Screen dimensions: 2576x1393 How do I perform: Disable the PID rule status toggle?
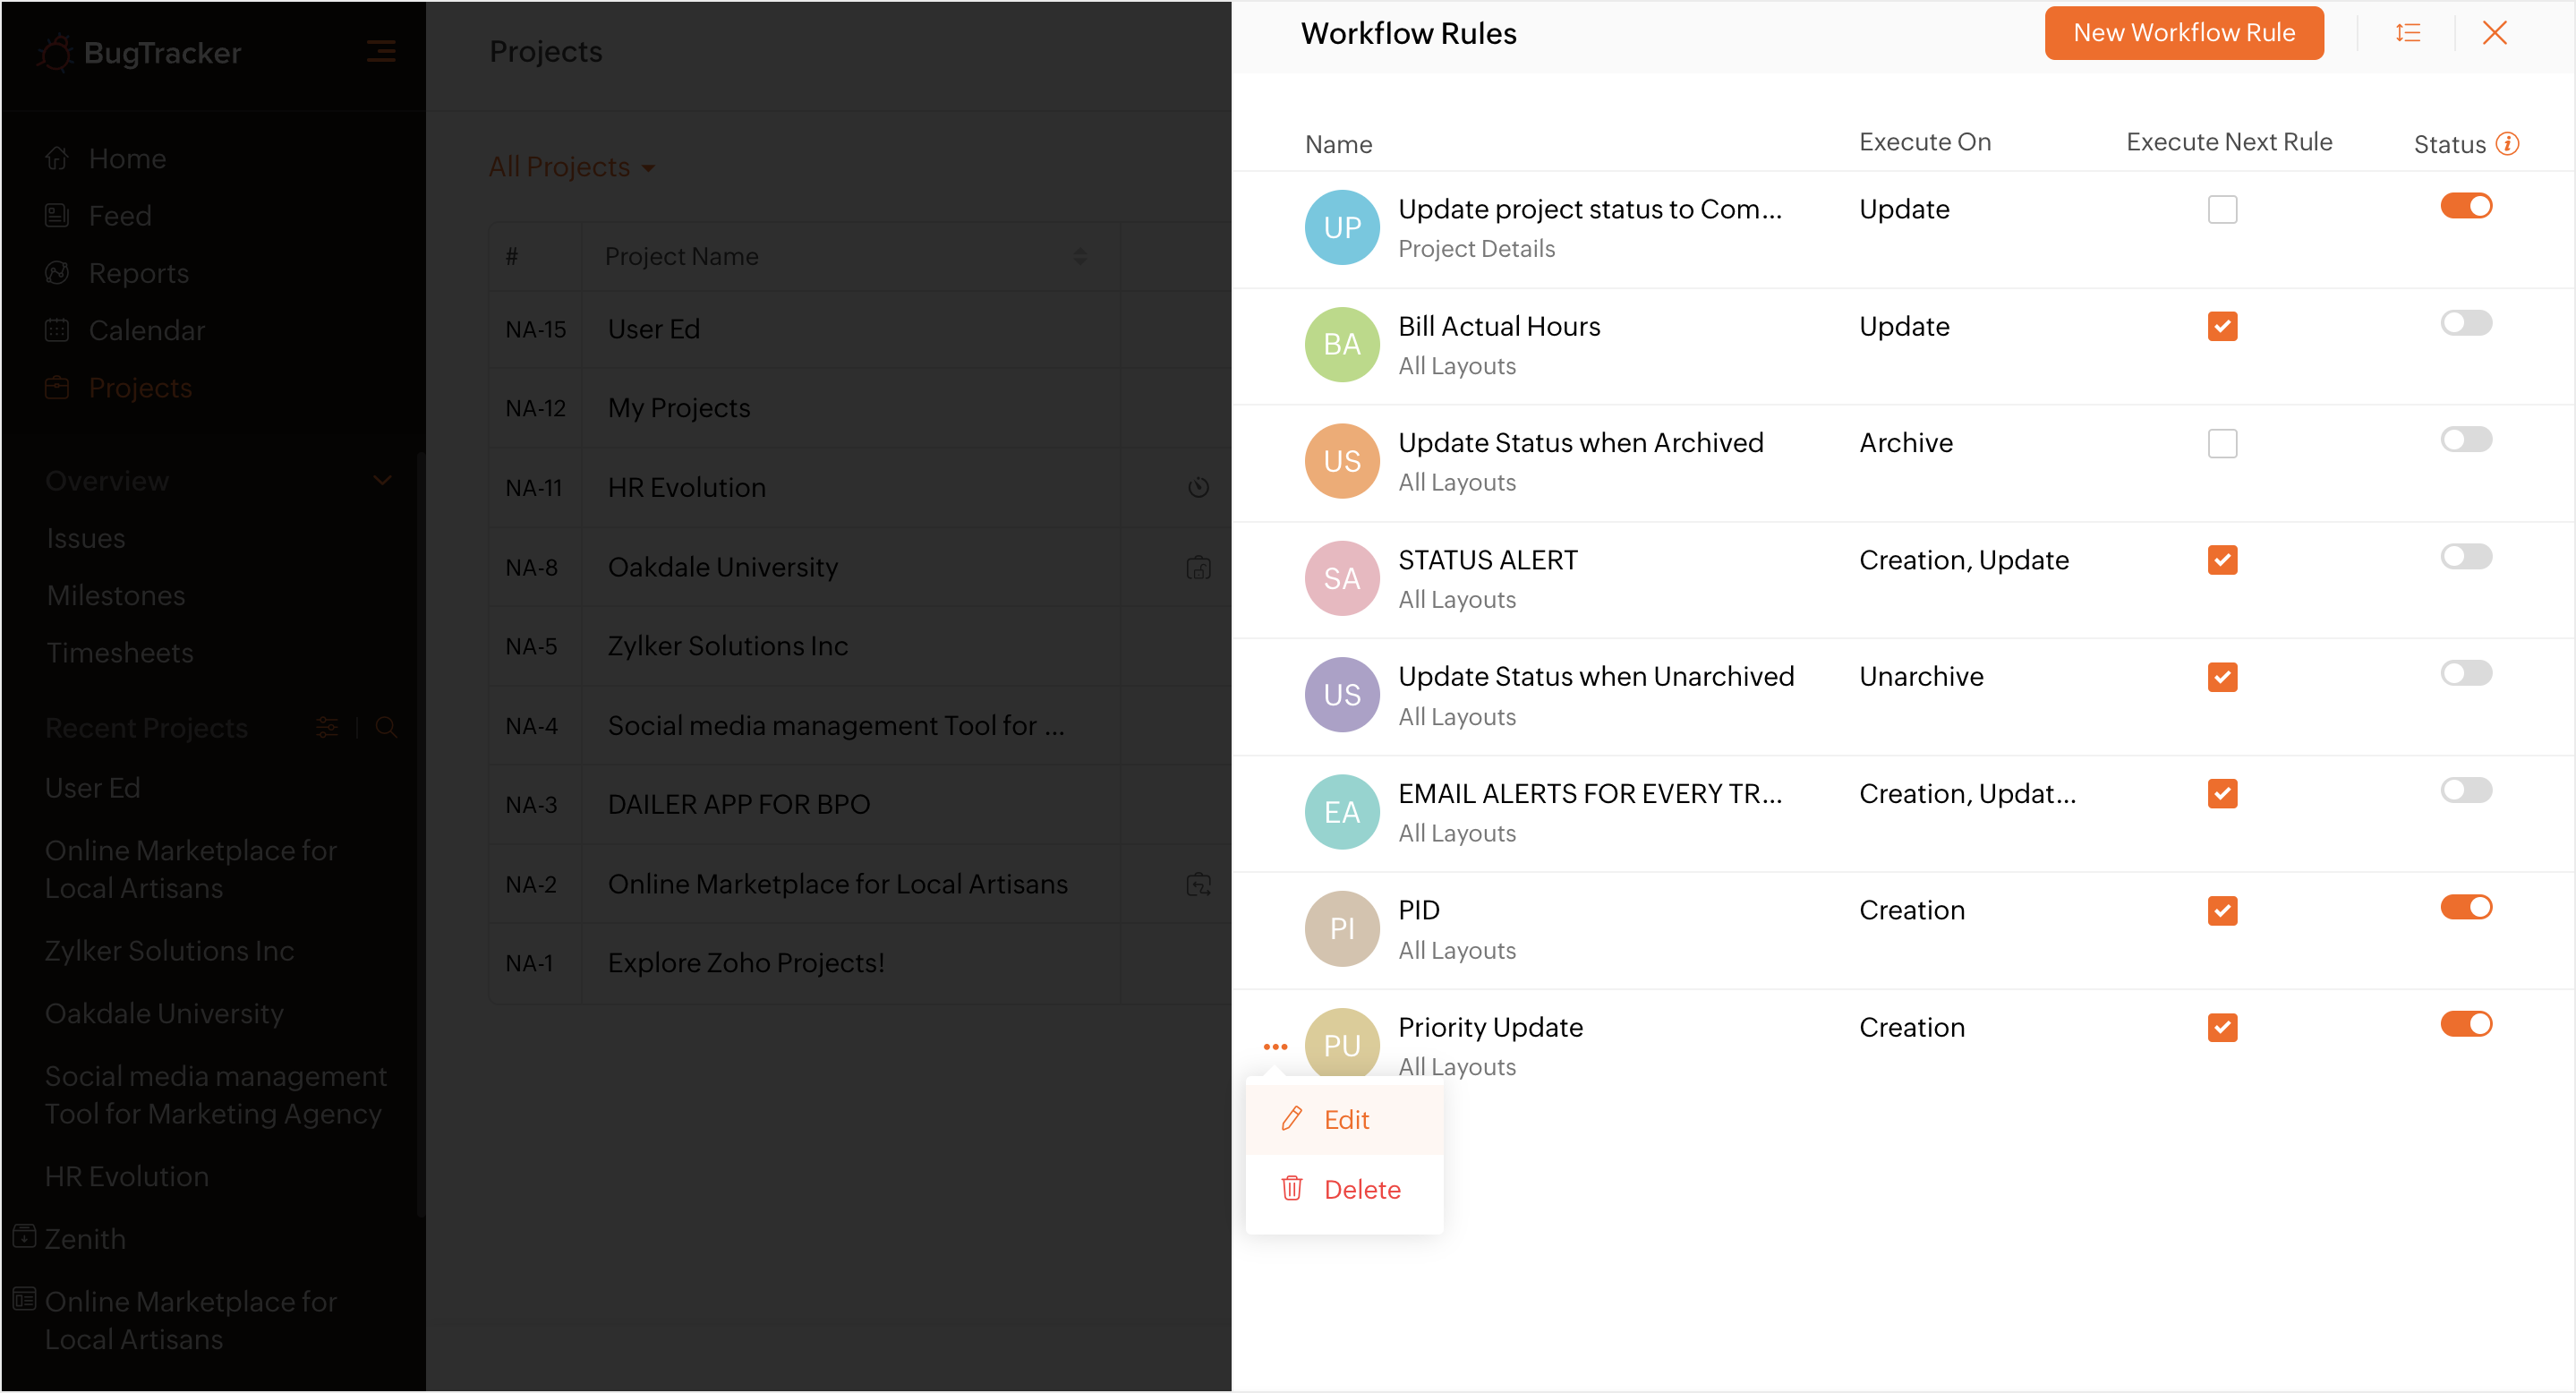coord(2465,907)
